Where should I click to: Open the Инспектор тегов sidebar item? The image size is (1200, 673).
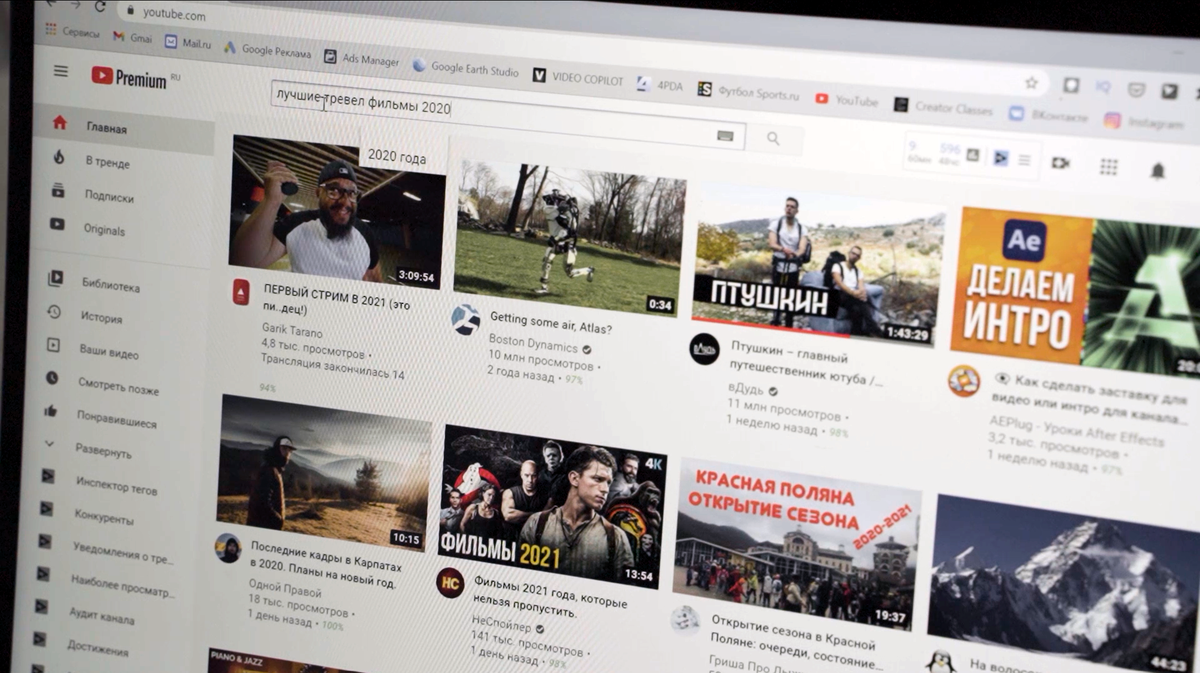click(98, 485)
